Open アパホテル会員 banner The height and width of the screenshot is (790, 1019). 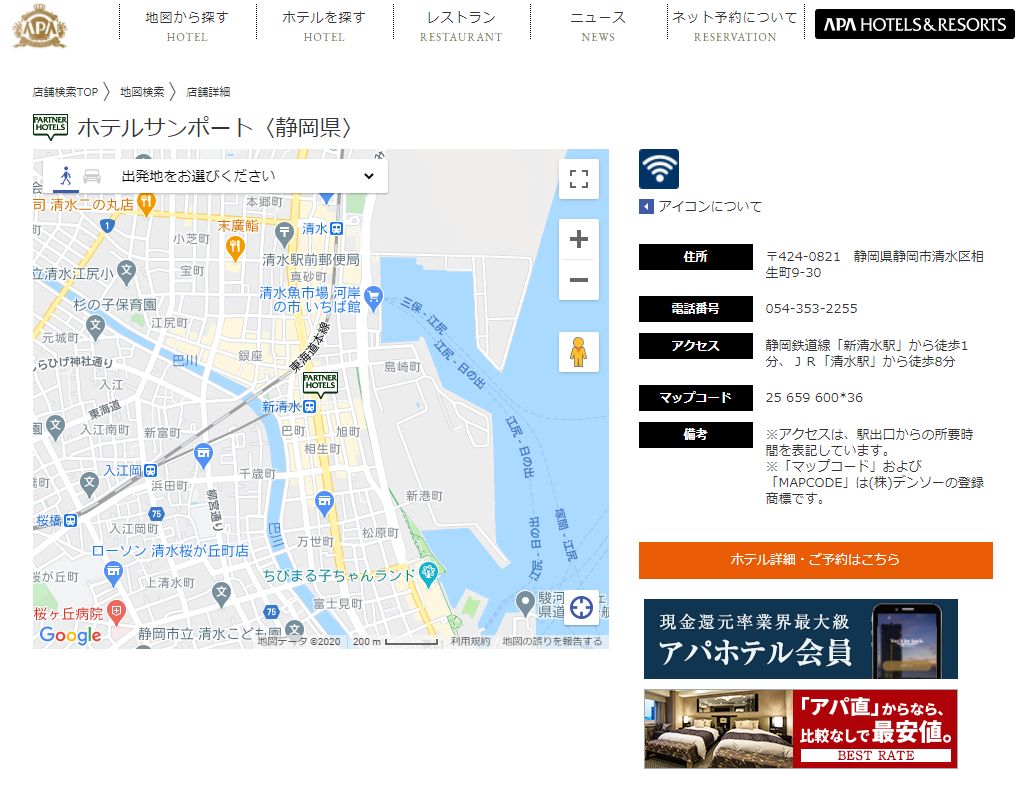801,639
